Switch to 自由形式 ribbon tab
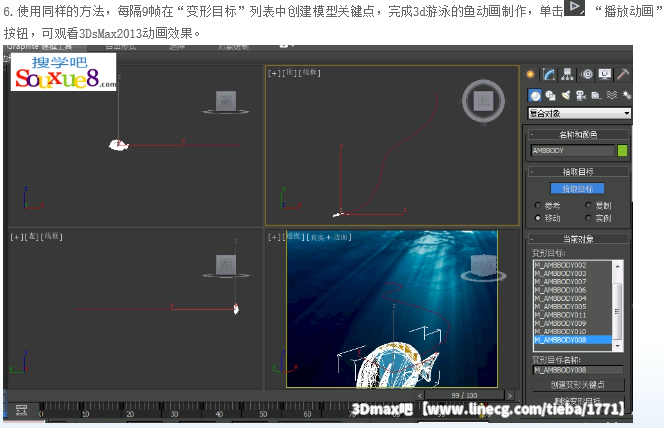Screen dimensions: 664x428 (121, 47)
